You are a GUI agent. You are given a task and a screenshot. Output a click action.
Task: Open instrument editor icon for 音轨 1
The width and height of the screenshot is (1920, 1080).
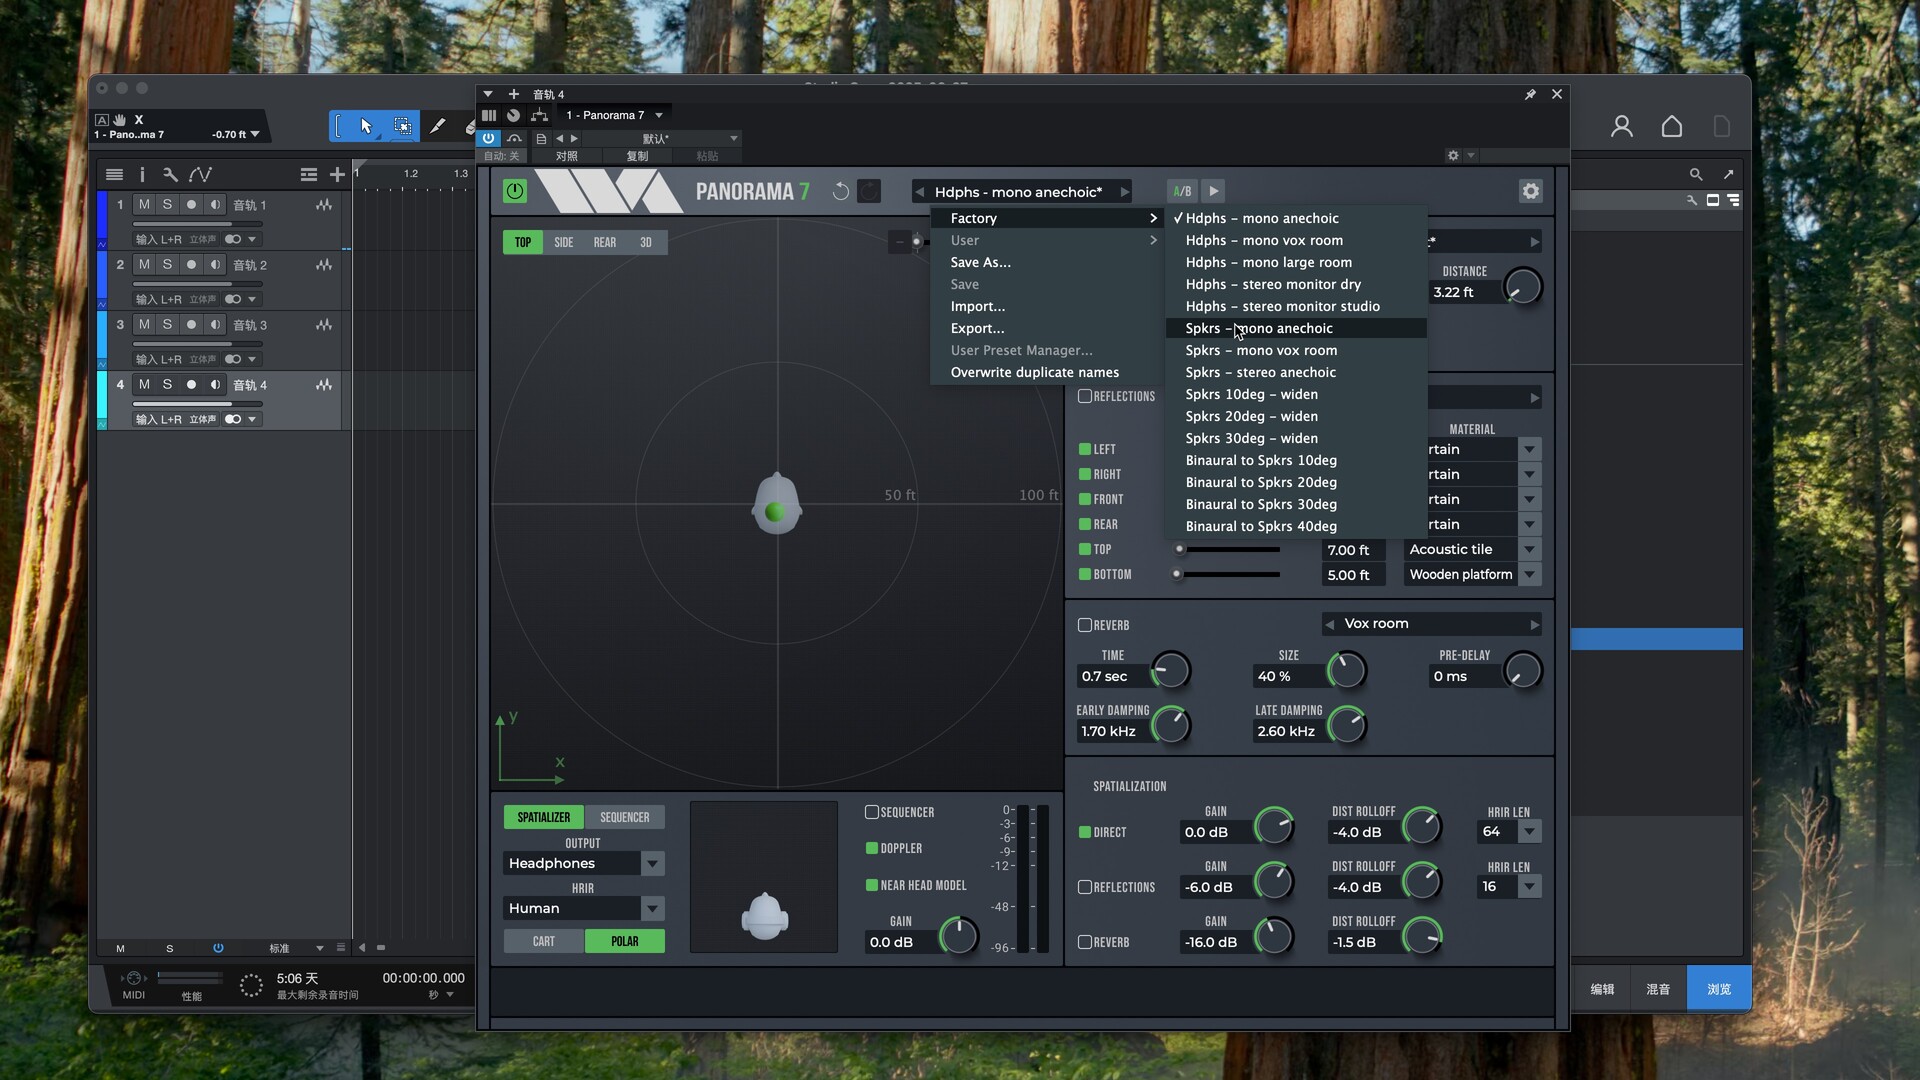click(x=324, y=204)
